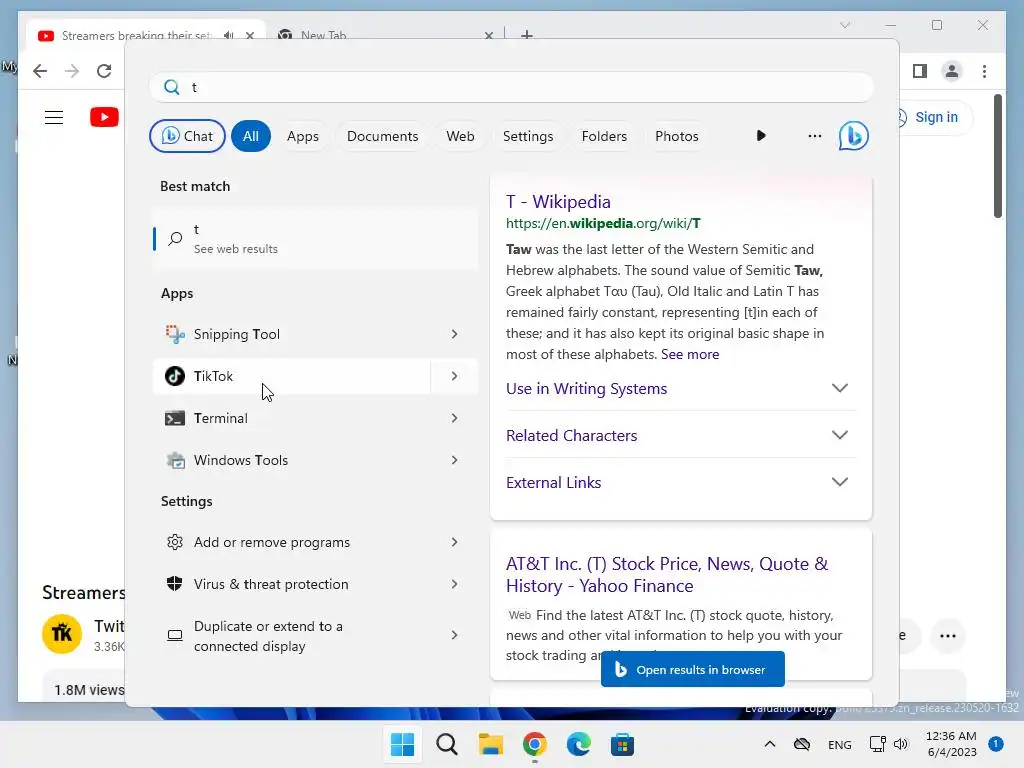Open YouTube video more actions ellipsis

point(948,636)
